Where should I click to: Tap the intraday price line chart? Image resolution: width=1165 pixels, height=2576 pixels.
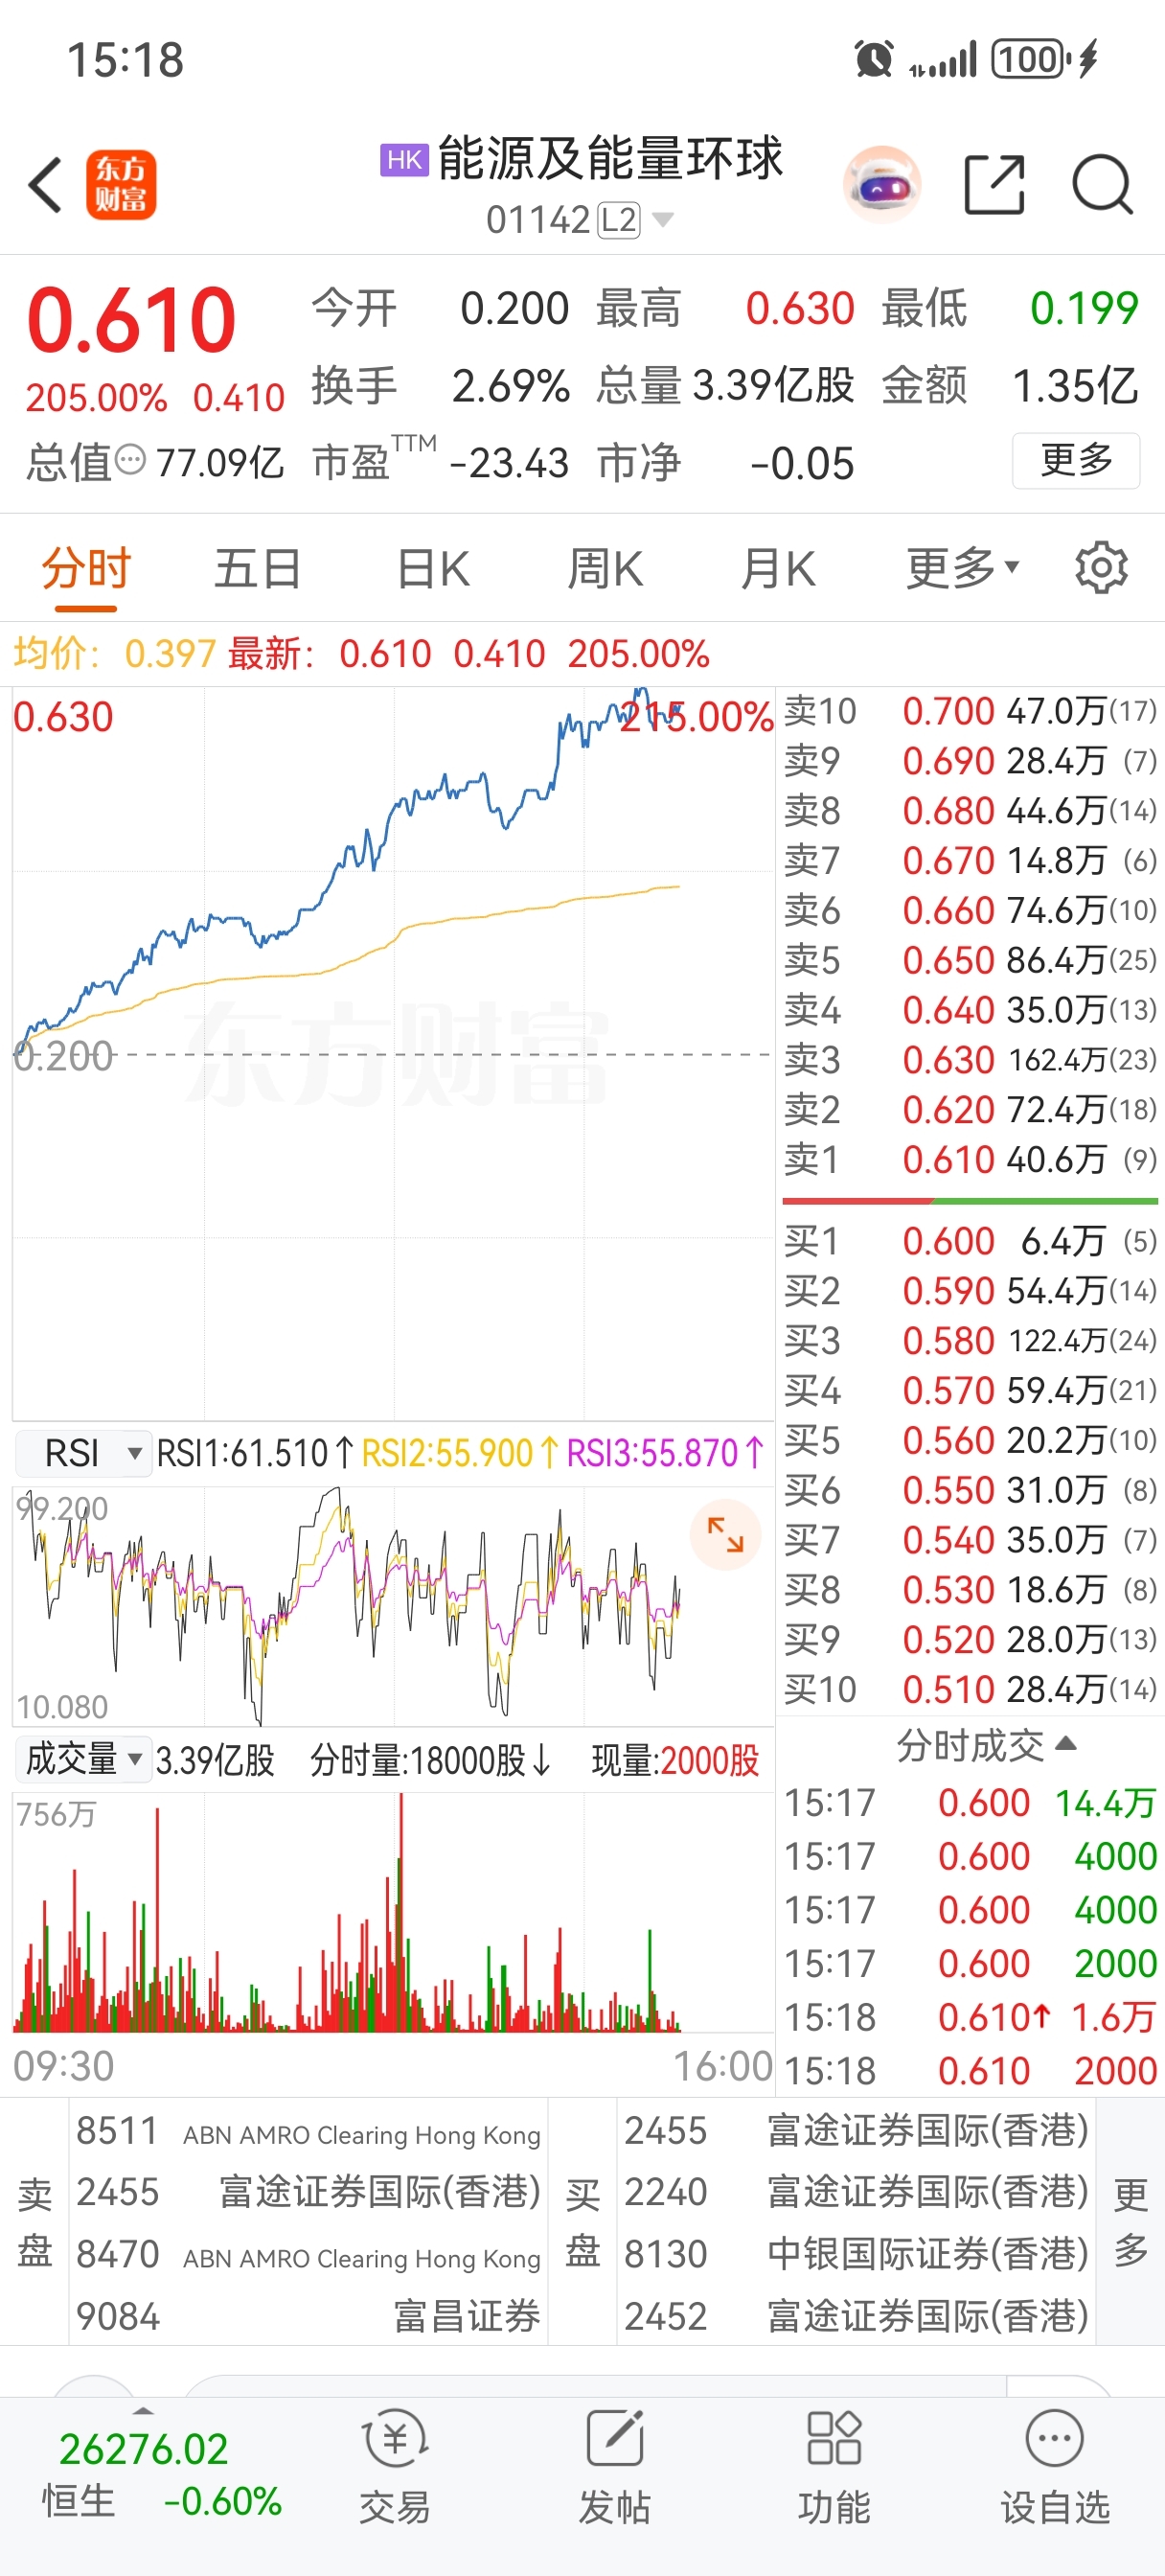(x=392, y=1052)
